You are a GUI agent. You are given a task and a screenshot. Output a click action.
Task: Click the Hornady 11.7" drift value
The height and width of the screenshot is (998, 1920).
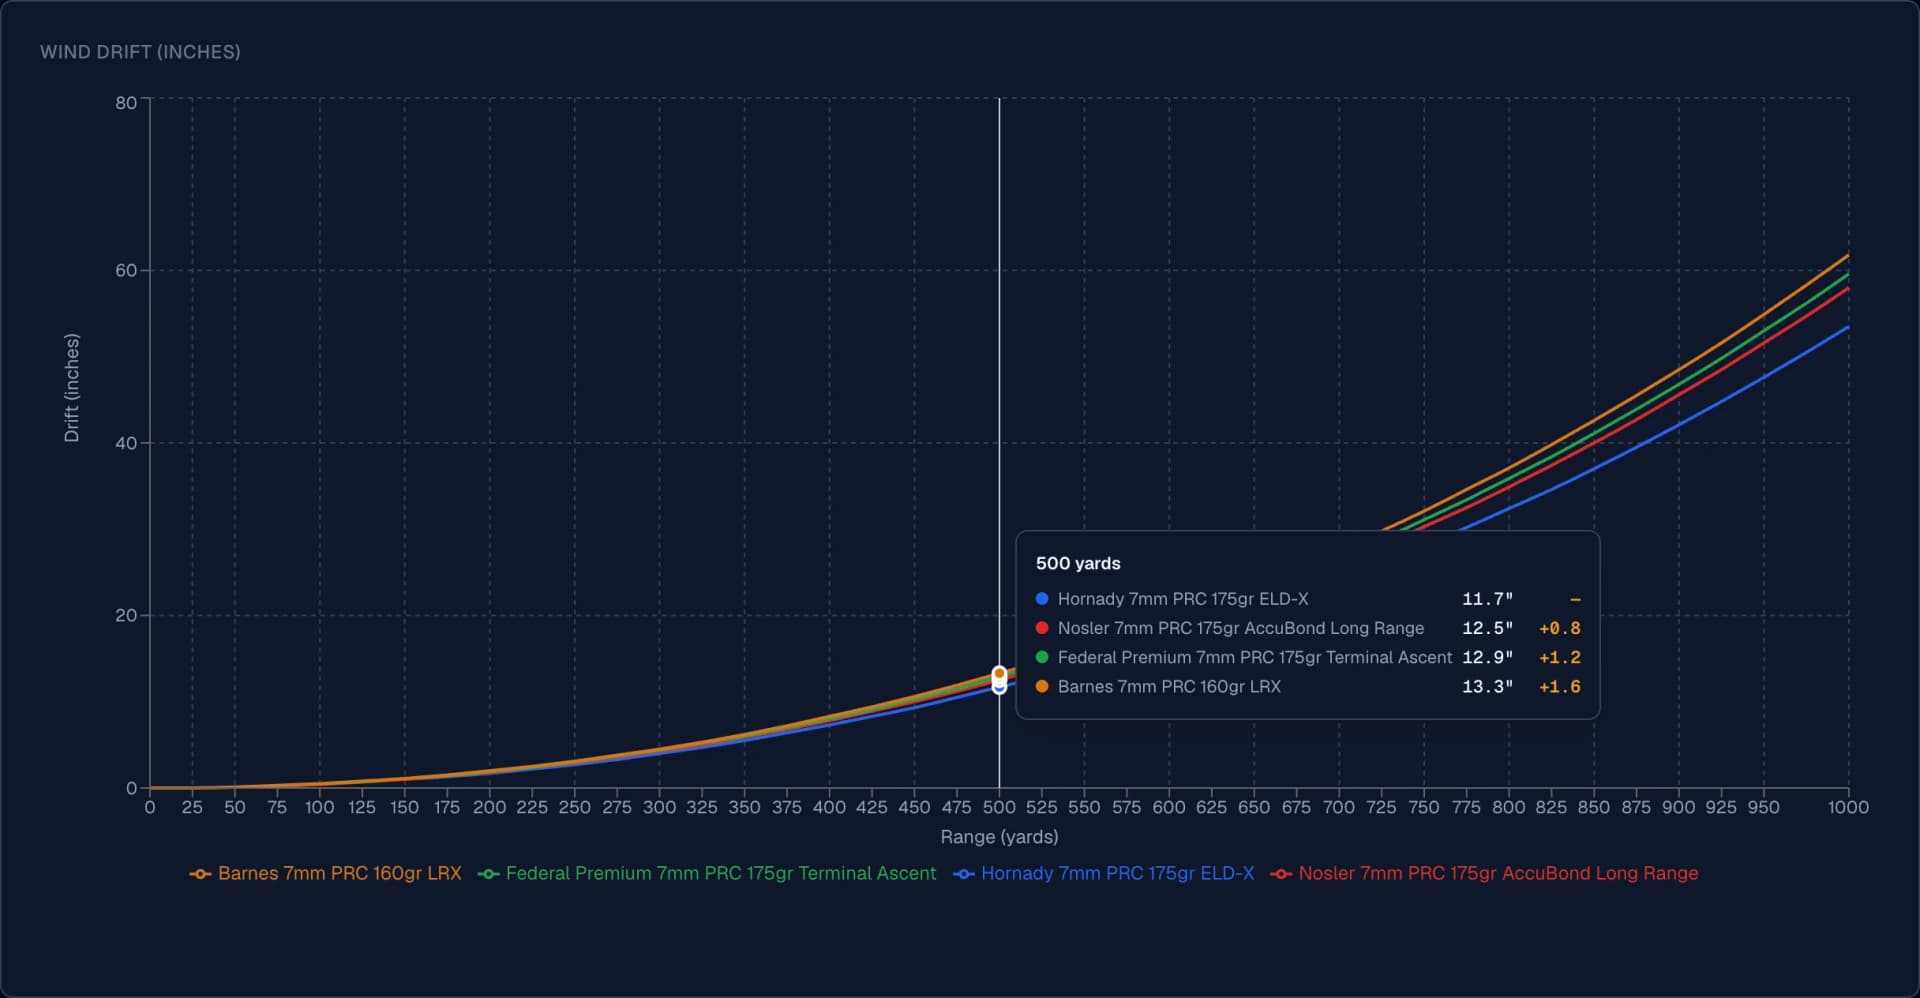click(1488, 599)
